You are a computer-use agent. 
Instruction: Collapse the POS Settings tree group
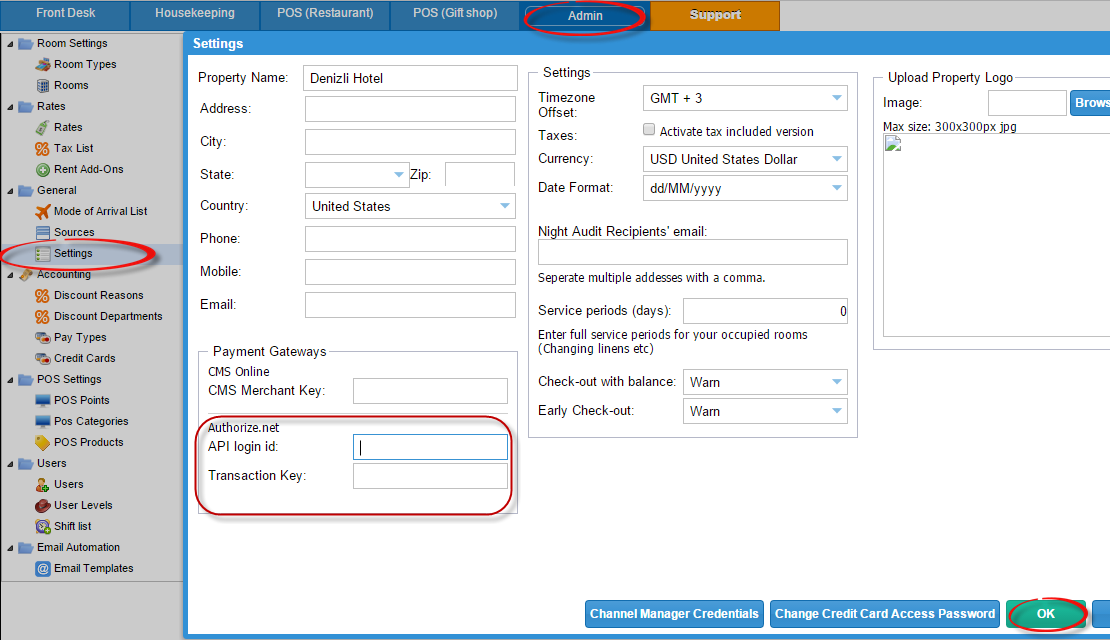(x=9, y=379)
